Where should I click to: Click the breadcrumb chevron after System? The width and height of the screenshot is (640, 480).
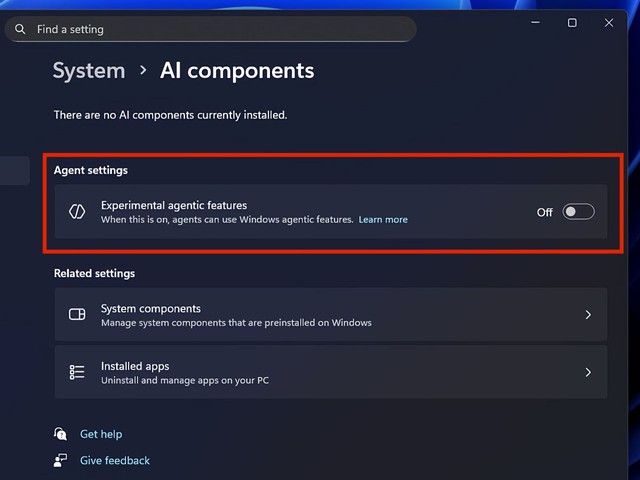143,71
